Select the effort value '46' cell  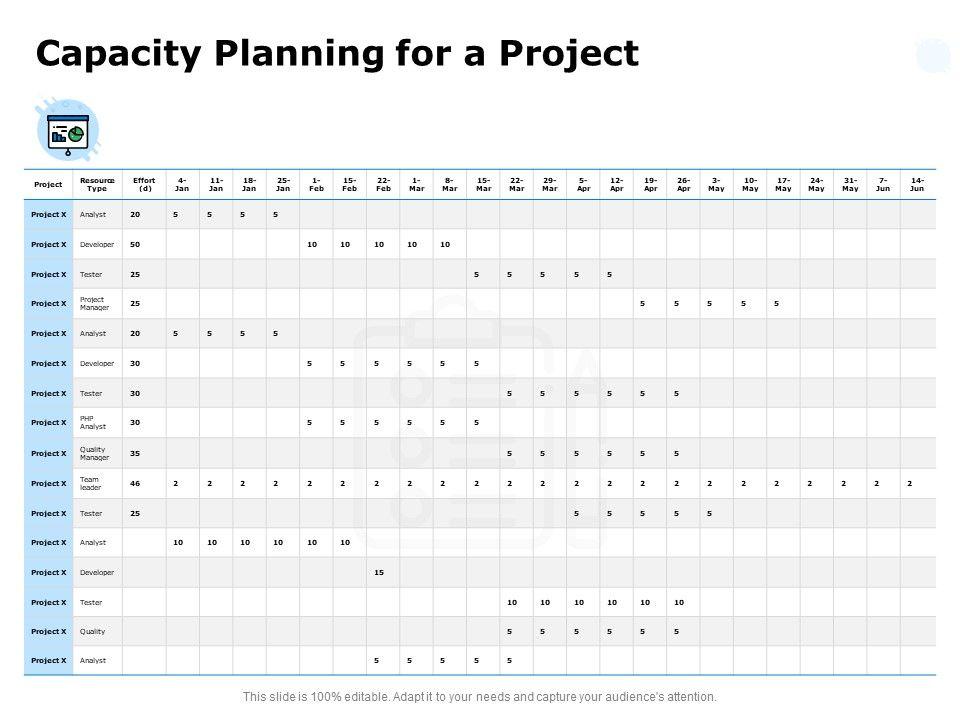pyautogui.click(x=135, y=483)
